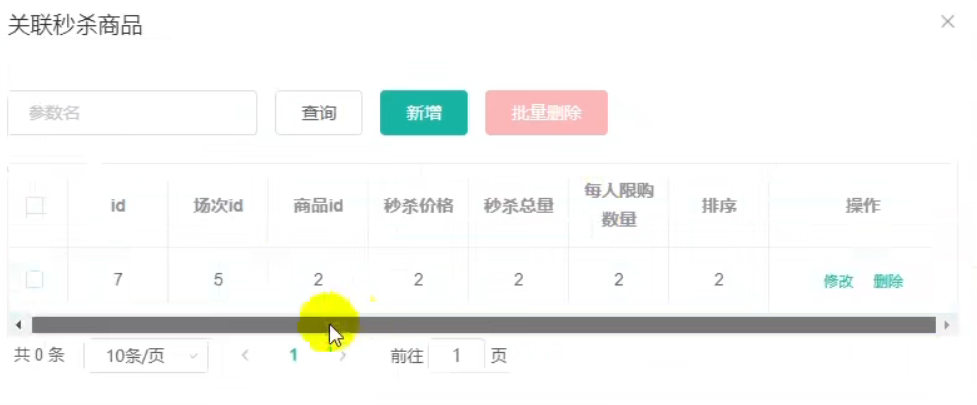Click 修改 link in the table row
The width and height of the screenshot is (977, 405).
click(838, 281)
